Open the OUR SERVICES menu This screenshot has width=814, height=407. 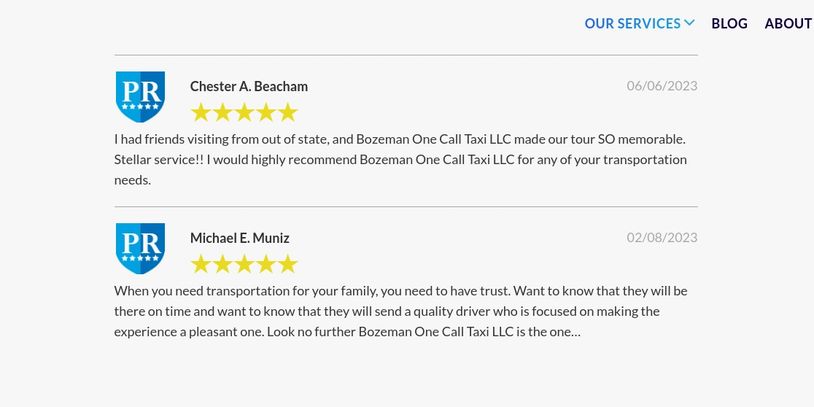[x=632, y=24]
